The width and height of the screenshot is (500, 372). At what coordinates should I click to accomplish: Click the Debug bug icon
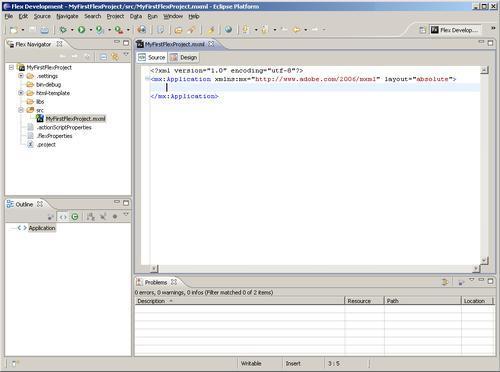coord(63,30)
